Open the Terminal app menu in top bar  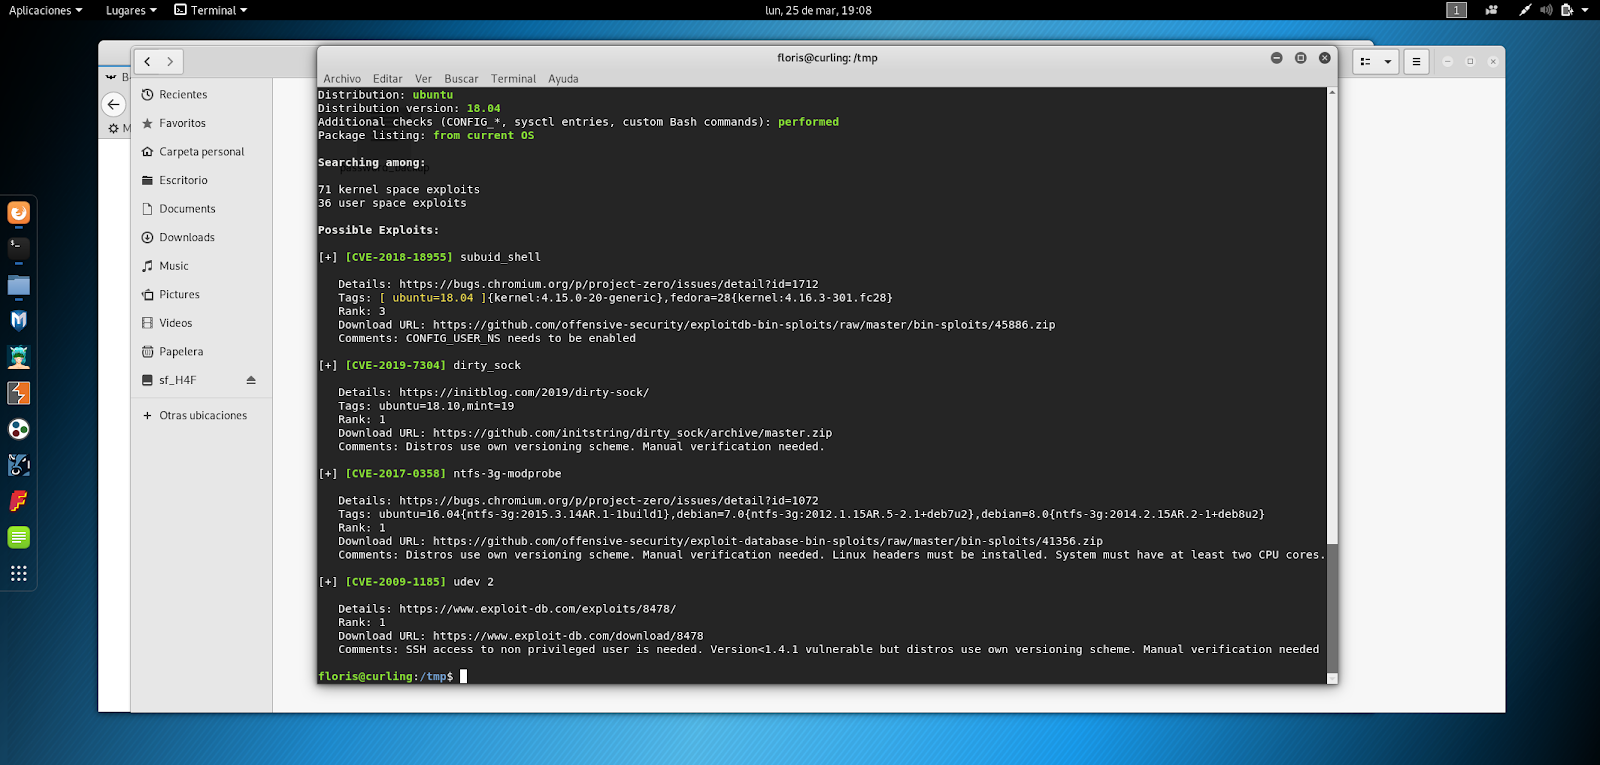click(x=211, y=10)
